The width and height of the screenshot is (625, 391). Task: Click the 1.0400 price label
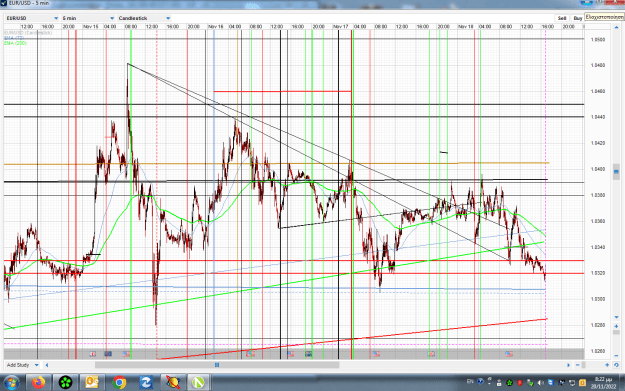click(x=598, y=169)
